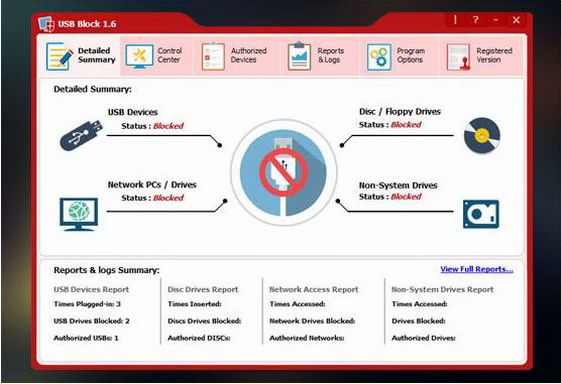Click the Authorized Drives entry

click(x=423, y=338)
